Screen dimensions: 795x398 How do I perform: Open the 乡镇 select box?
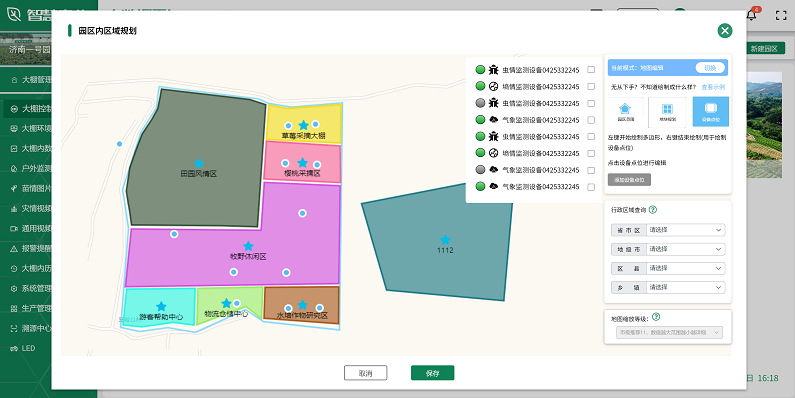[x=685, y=287]
